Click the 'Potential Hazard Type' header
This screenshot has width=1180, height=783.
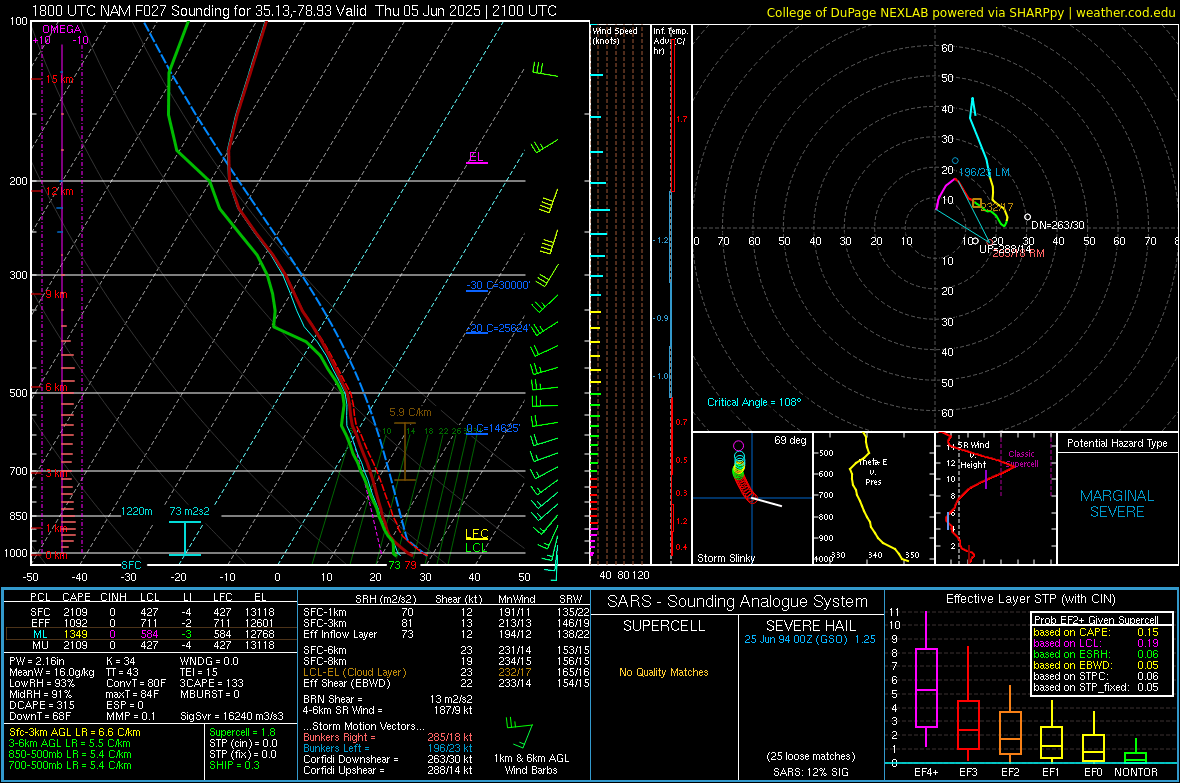pos(1117,443)
